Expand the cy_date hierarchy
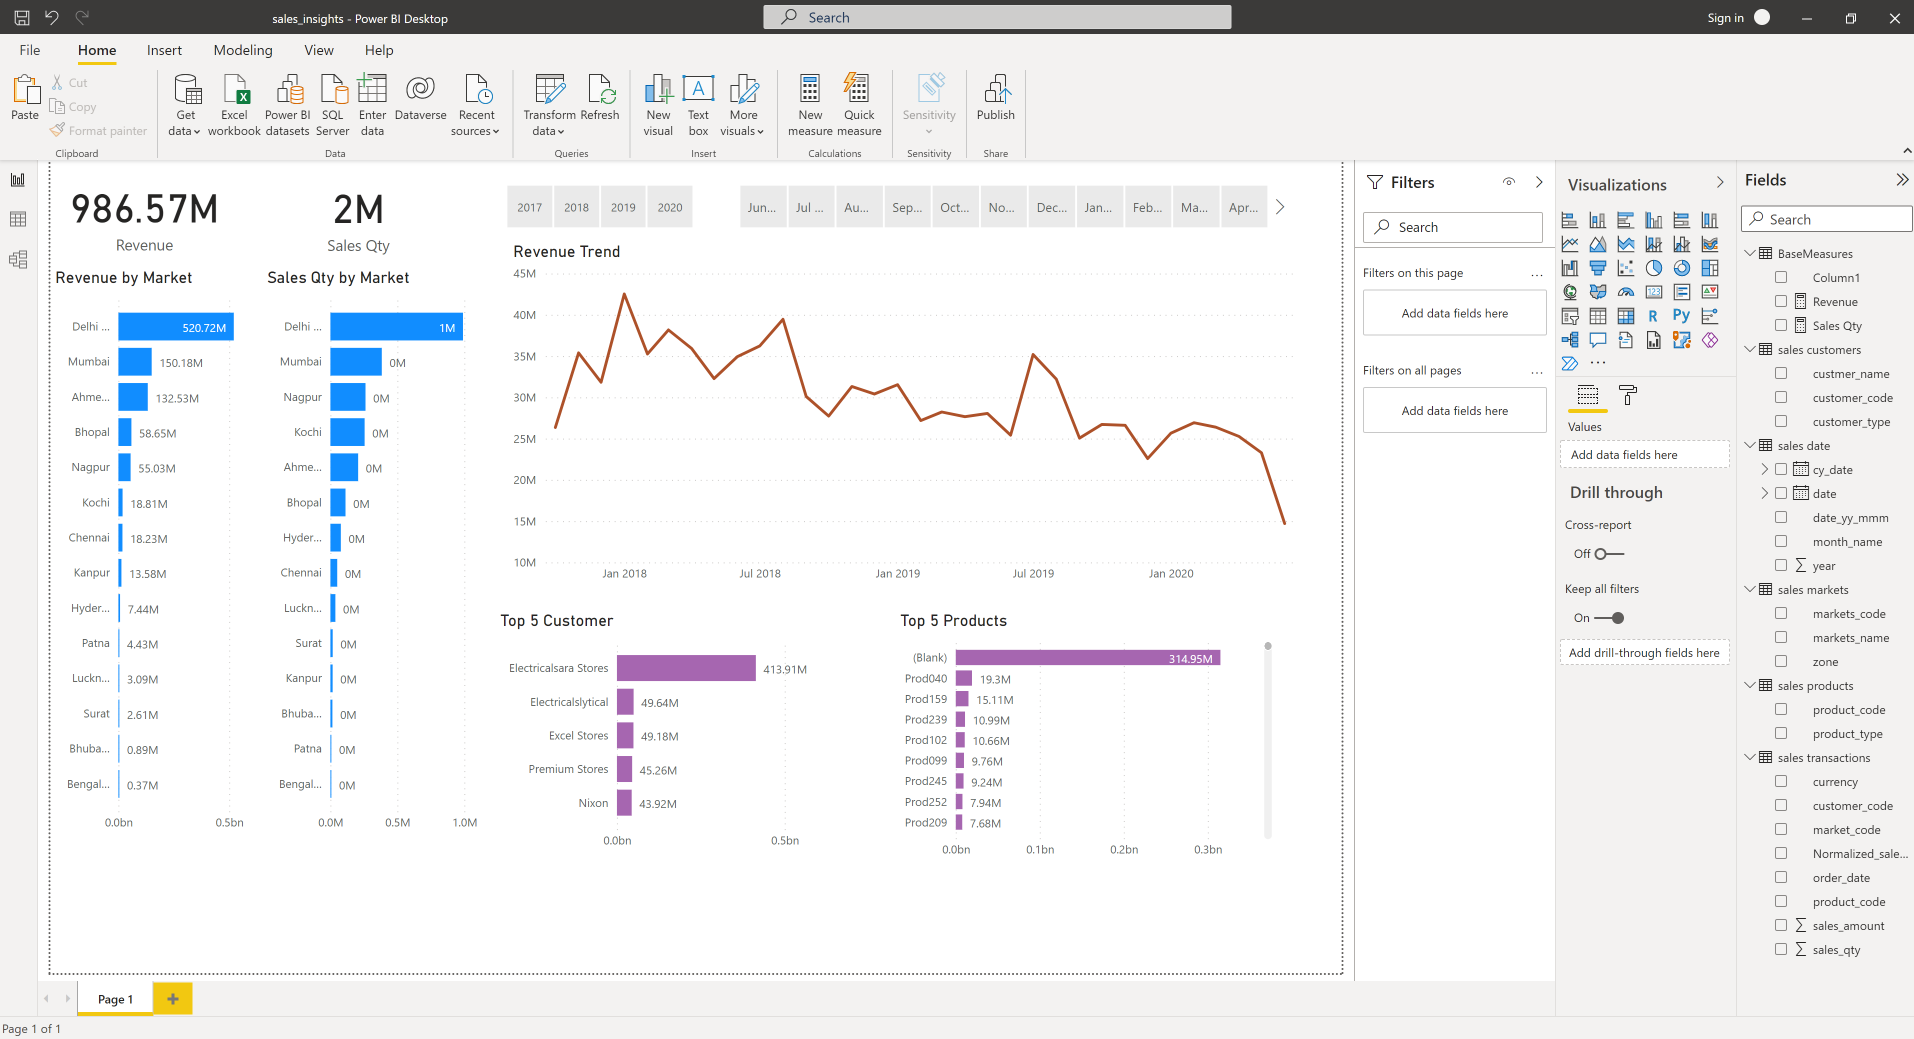 point(1764,470)
